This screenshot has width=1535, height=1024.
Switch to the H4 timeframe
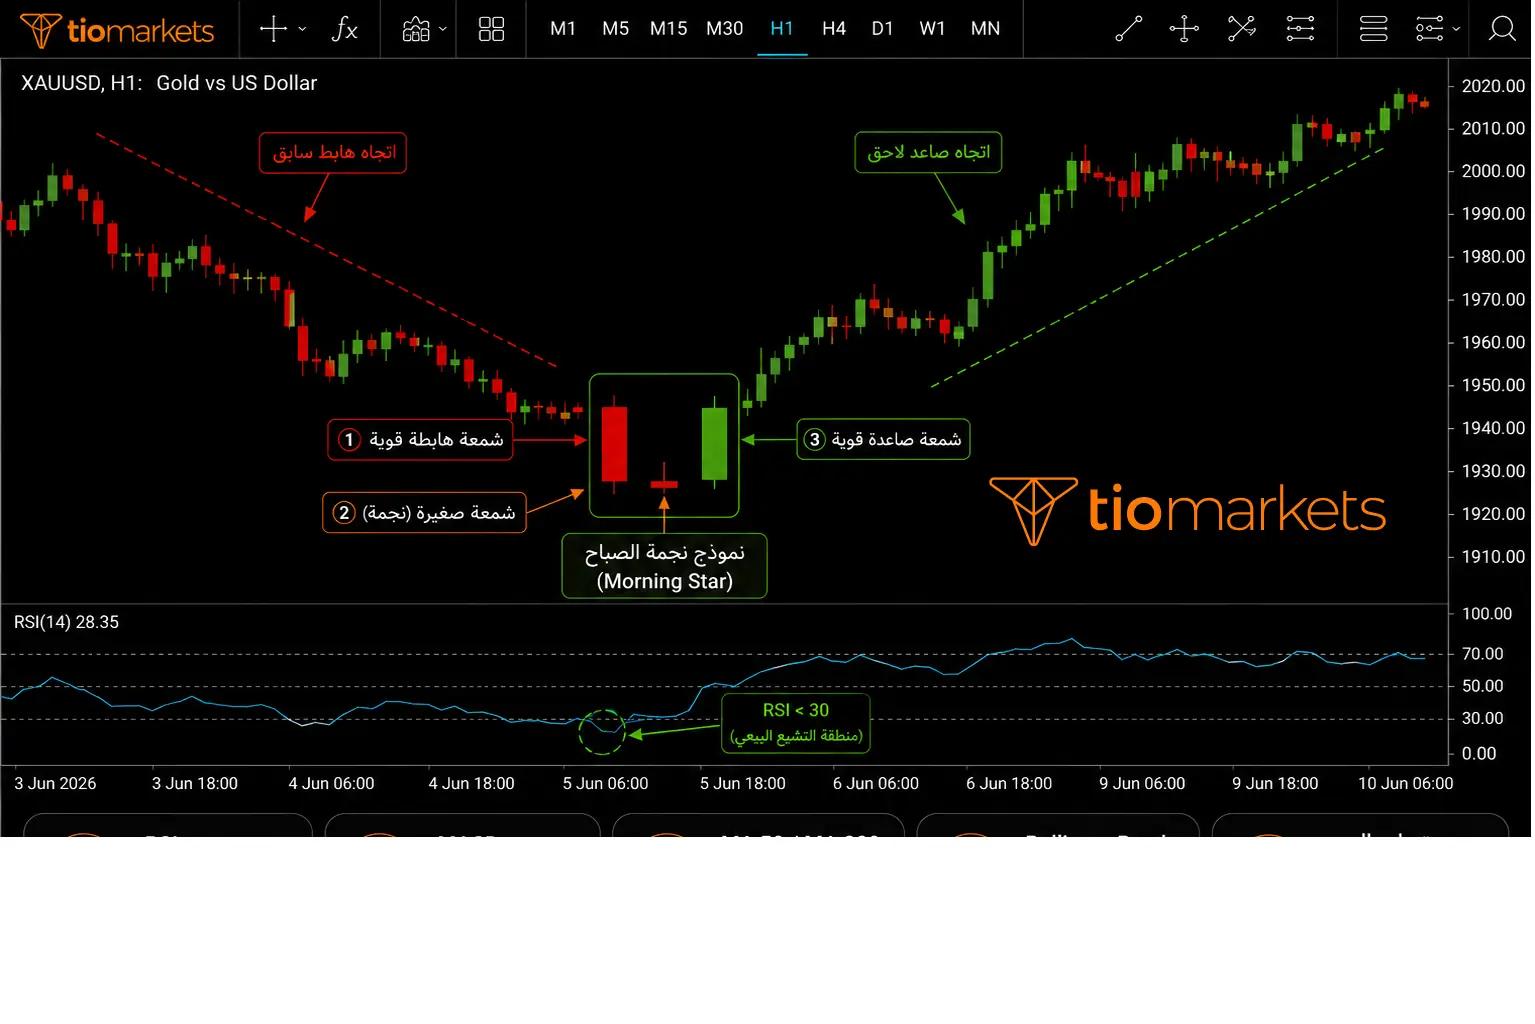point(833,29)
